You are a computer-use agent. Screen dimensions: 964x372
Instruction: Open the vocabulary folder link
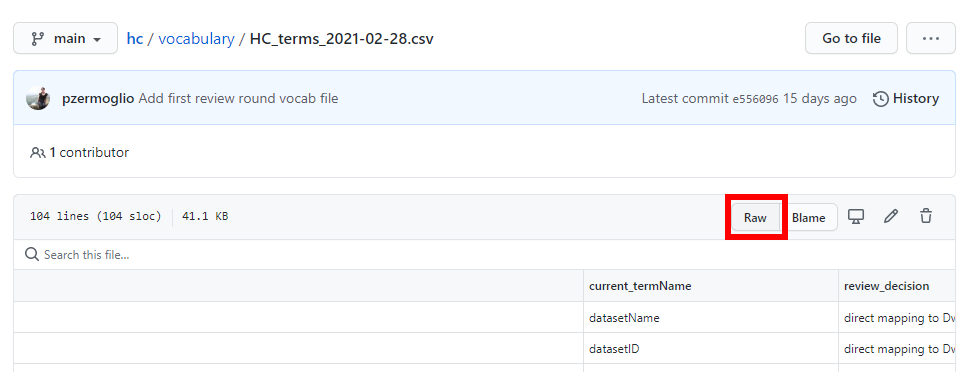pos(196,39)
